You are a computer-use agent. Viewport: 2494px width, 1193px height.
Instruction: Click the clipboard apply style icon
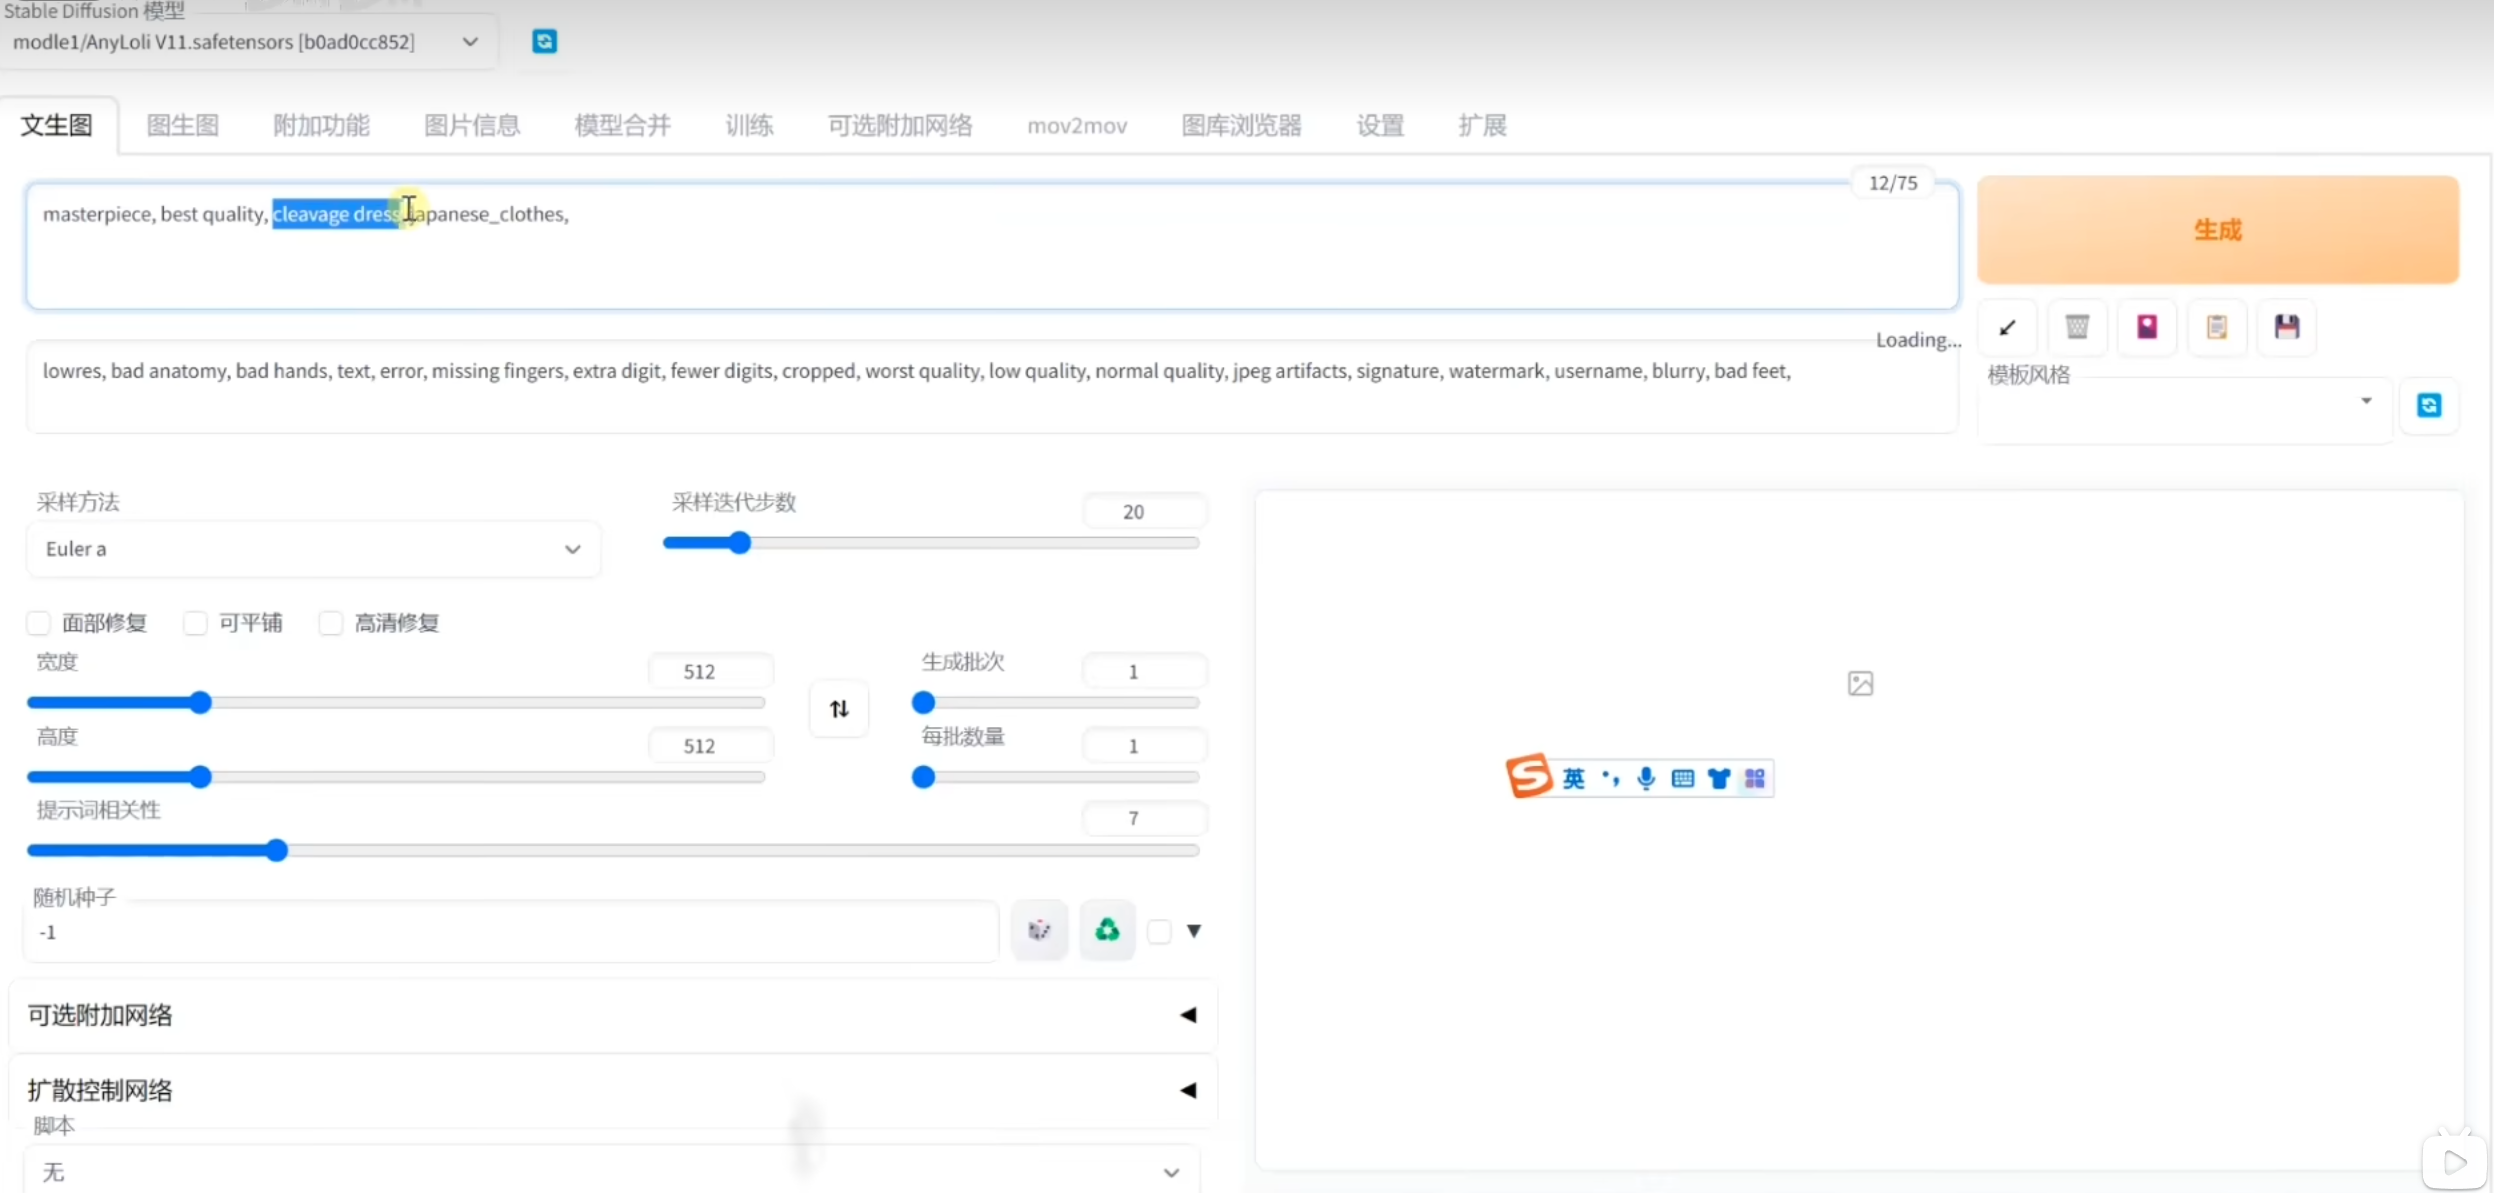point(2217,327)
